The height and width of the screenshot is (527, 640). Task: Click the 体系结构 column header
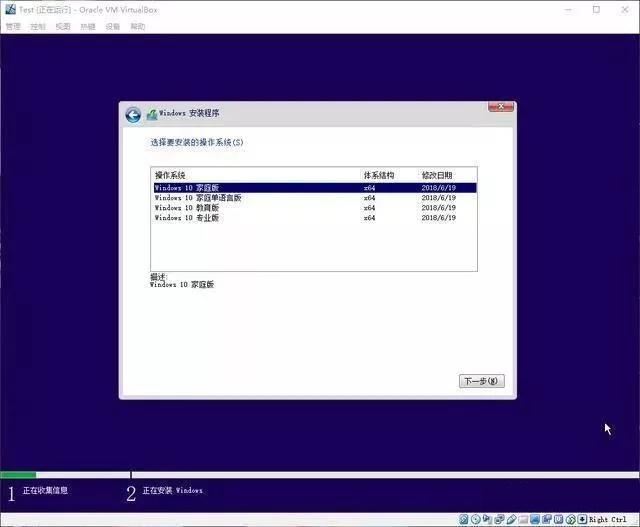[x=379, y=176]
